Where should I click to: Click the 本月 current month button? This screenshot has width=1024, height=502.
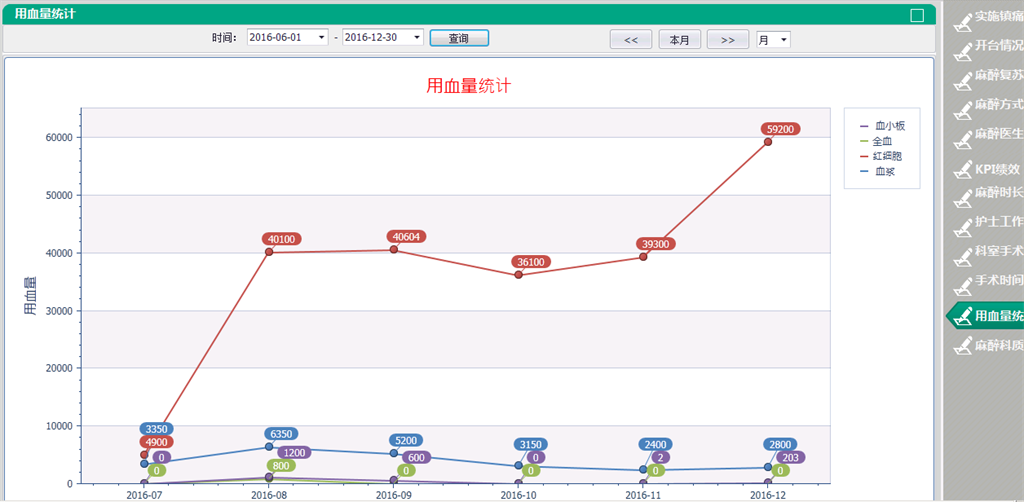click(679, 40)
